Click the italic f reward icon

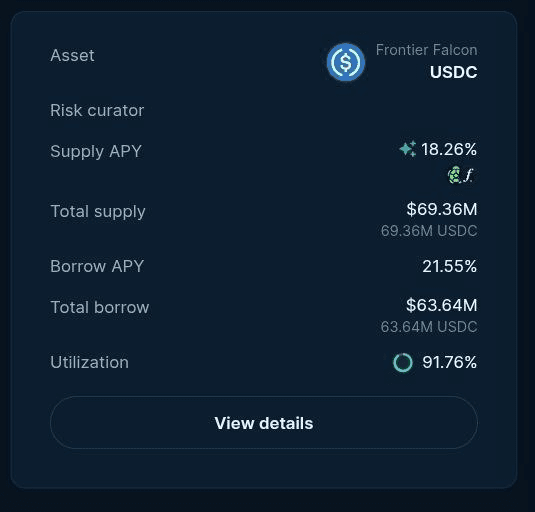click(x=469, y=175)
